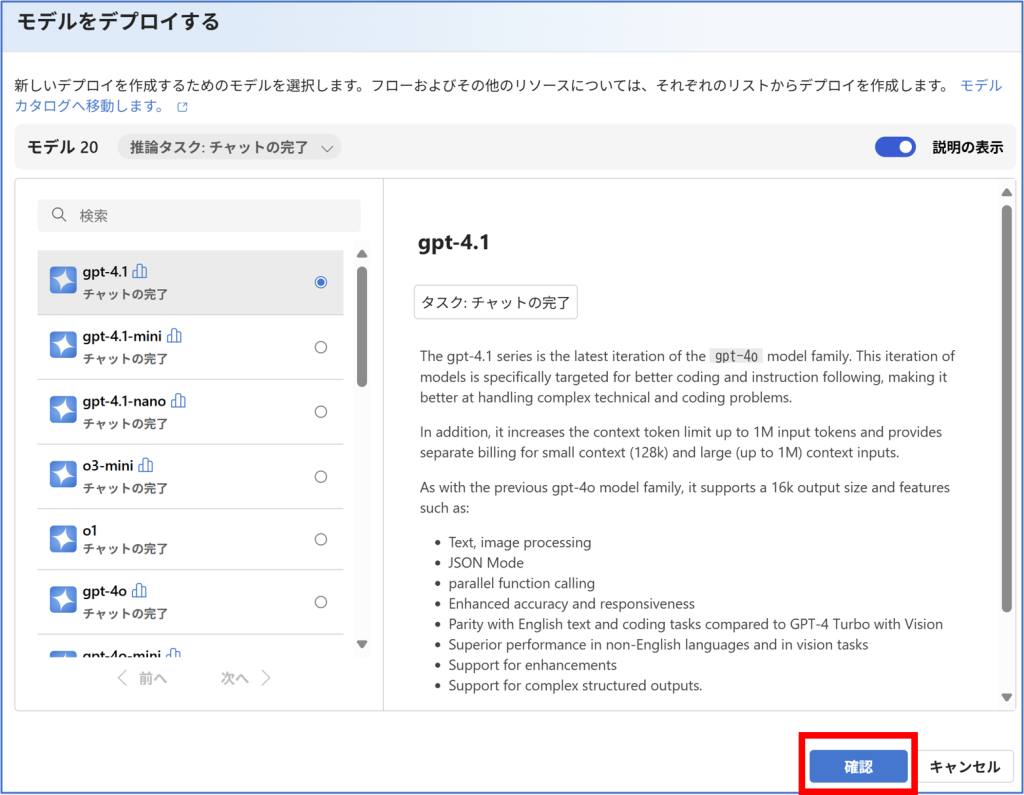
Task: Click the 'Text, image processing' bullet
Action: point(520,542)
